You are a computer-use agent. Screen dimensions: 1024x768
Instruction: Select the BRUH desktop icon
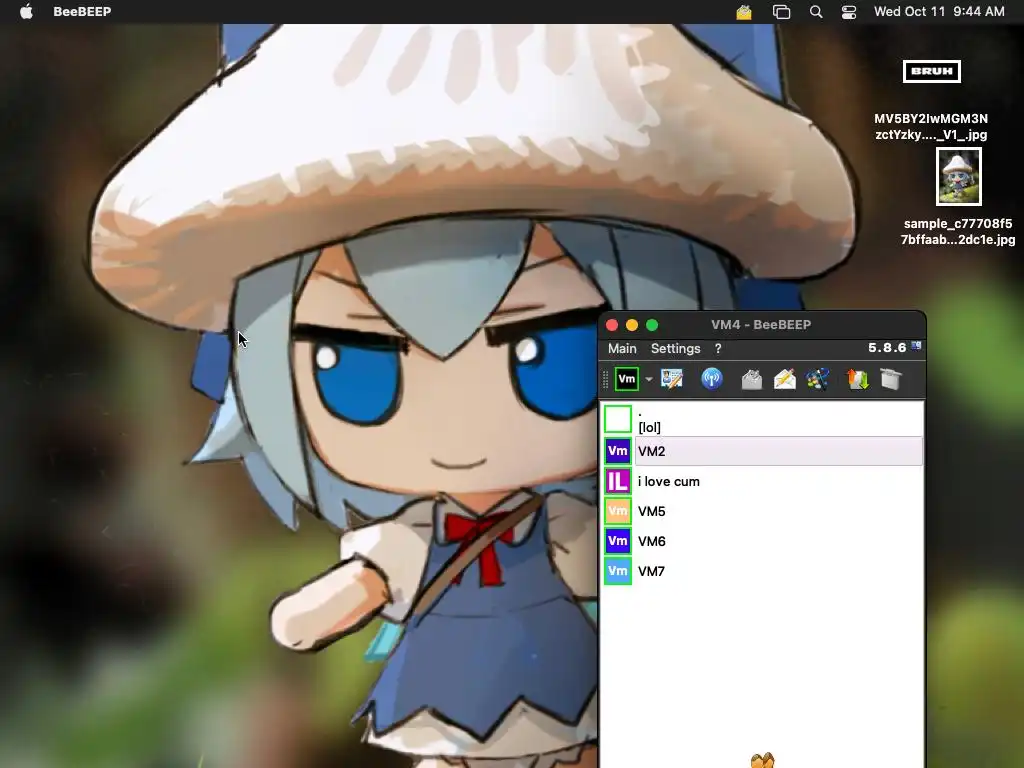(931, 71)
